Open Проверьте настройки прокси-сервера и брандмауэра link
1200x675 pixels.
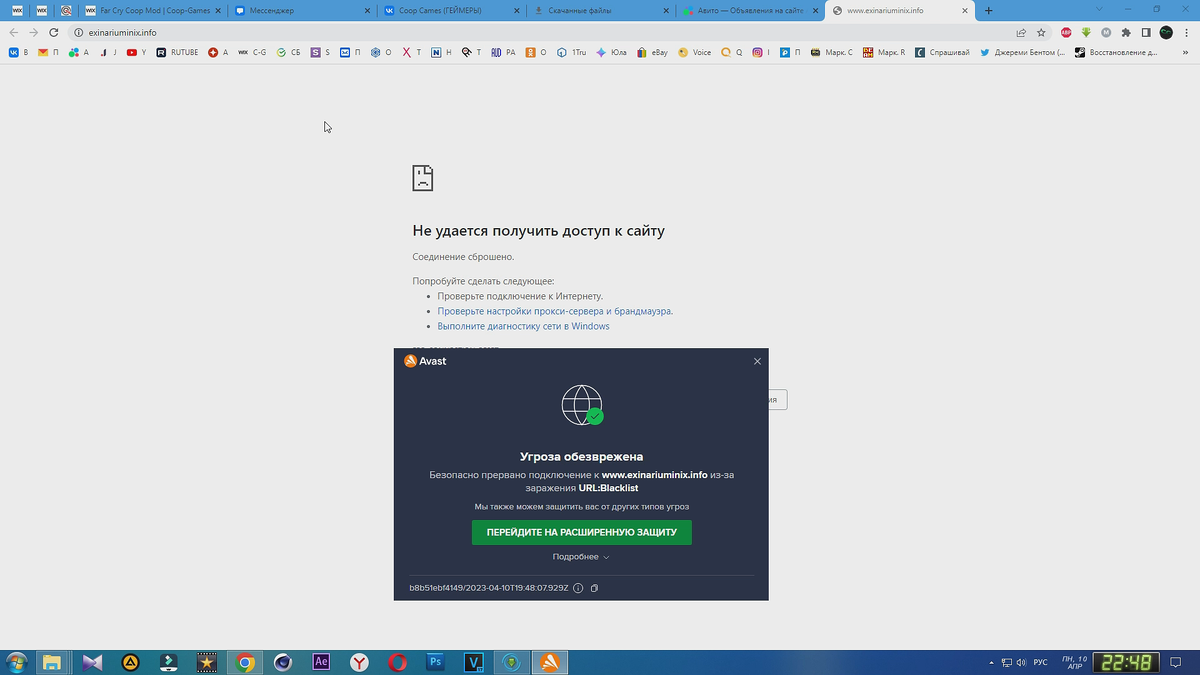(x=555, y=311)
